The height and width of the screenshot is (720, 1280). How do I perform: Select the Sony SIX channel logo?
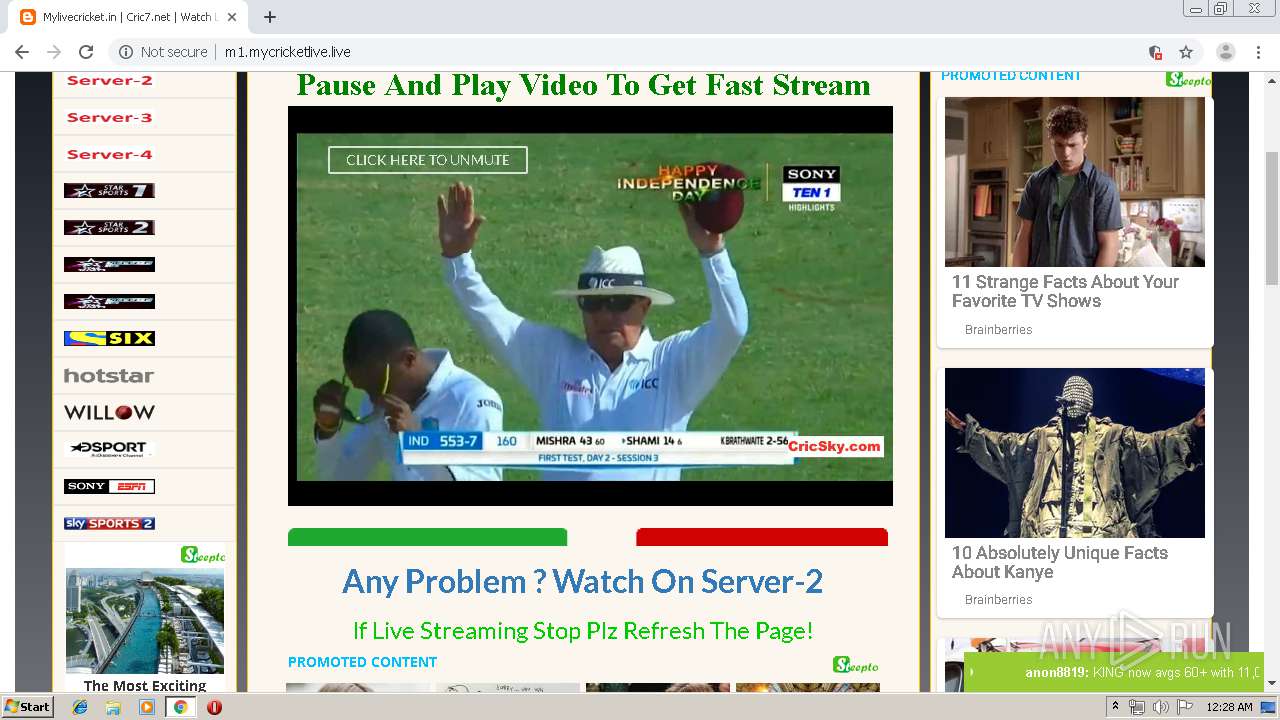click(109, 338)
